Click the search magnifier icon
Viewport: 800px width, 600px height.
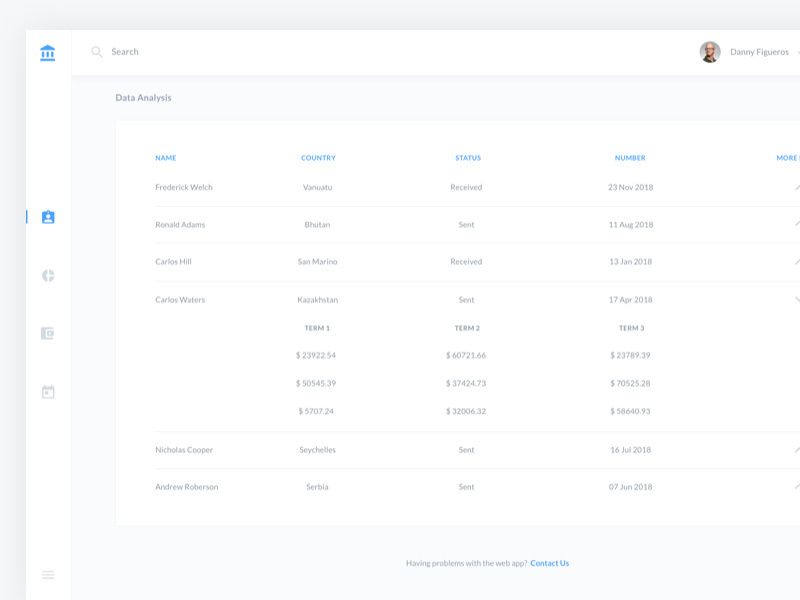pos(95,51)
